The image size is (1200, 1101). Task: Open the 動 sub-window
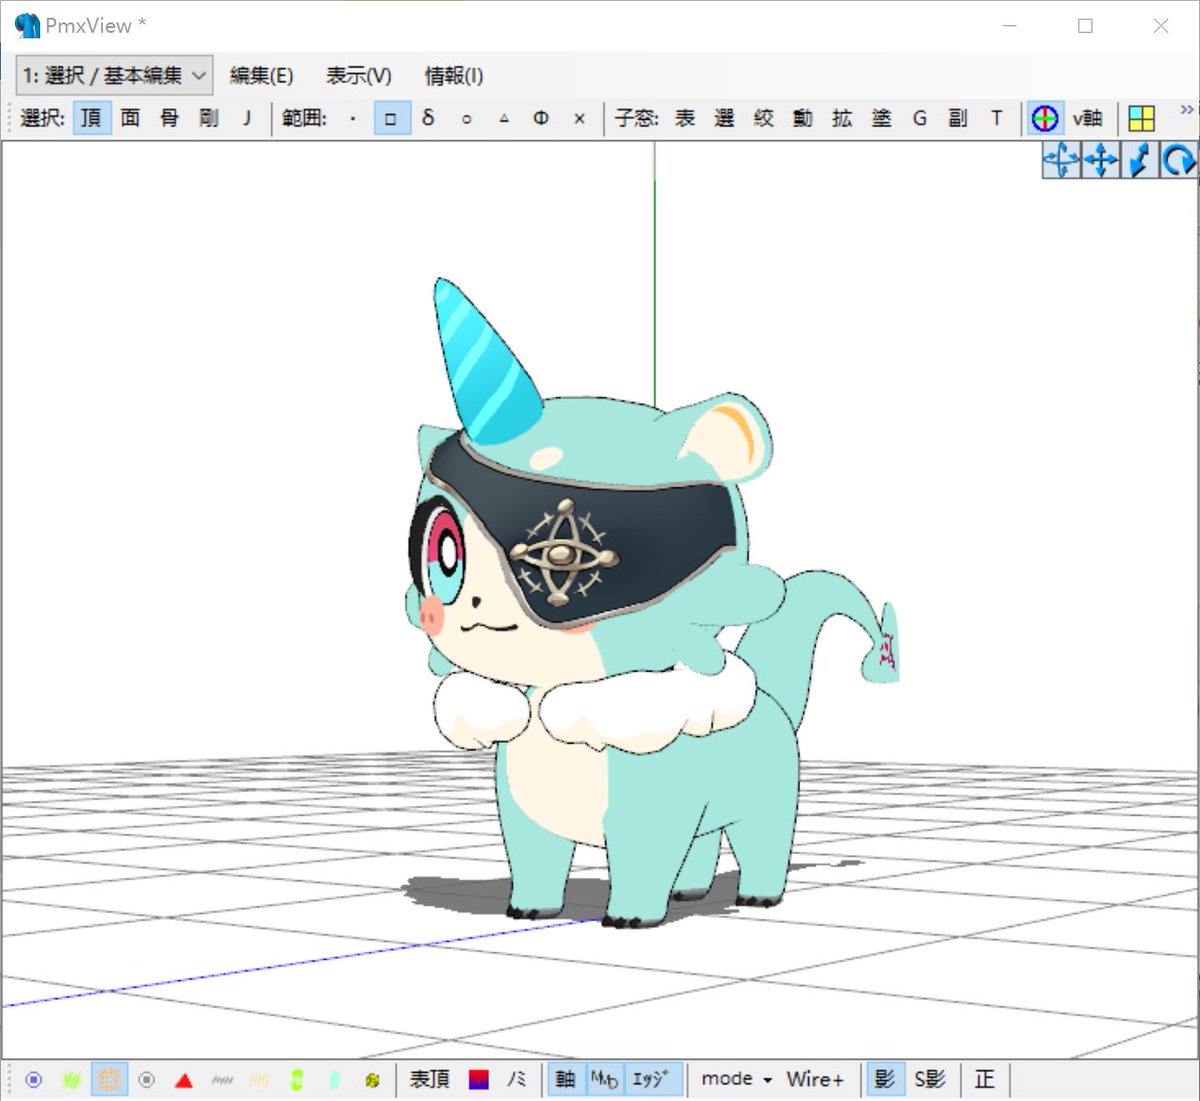click(x=802, y=118)
